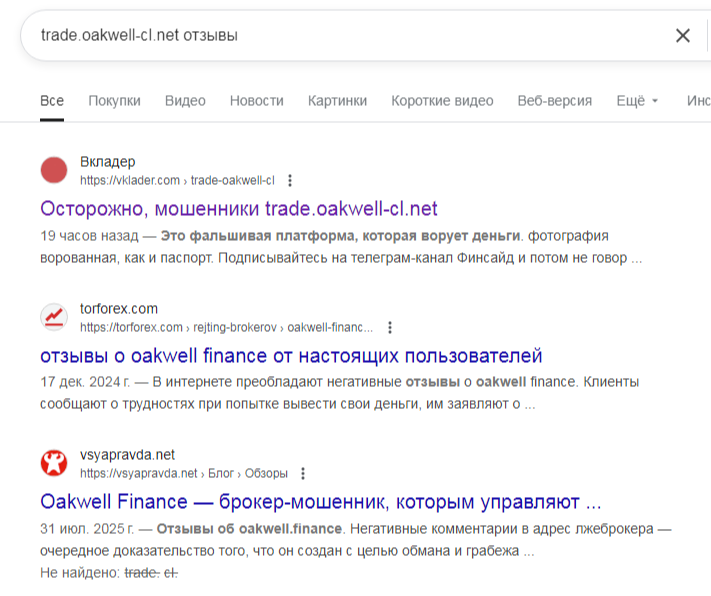The width and height of the screenshot is (711, 596).
Task: Open "Осторожно, мошенники trade.oakwell-cl.net" result
Action: [x=239, y=209]
